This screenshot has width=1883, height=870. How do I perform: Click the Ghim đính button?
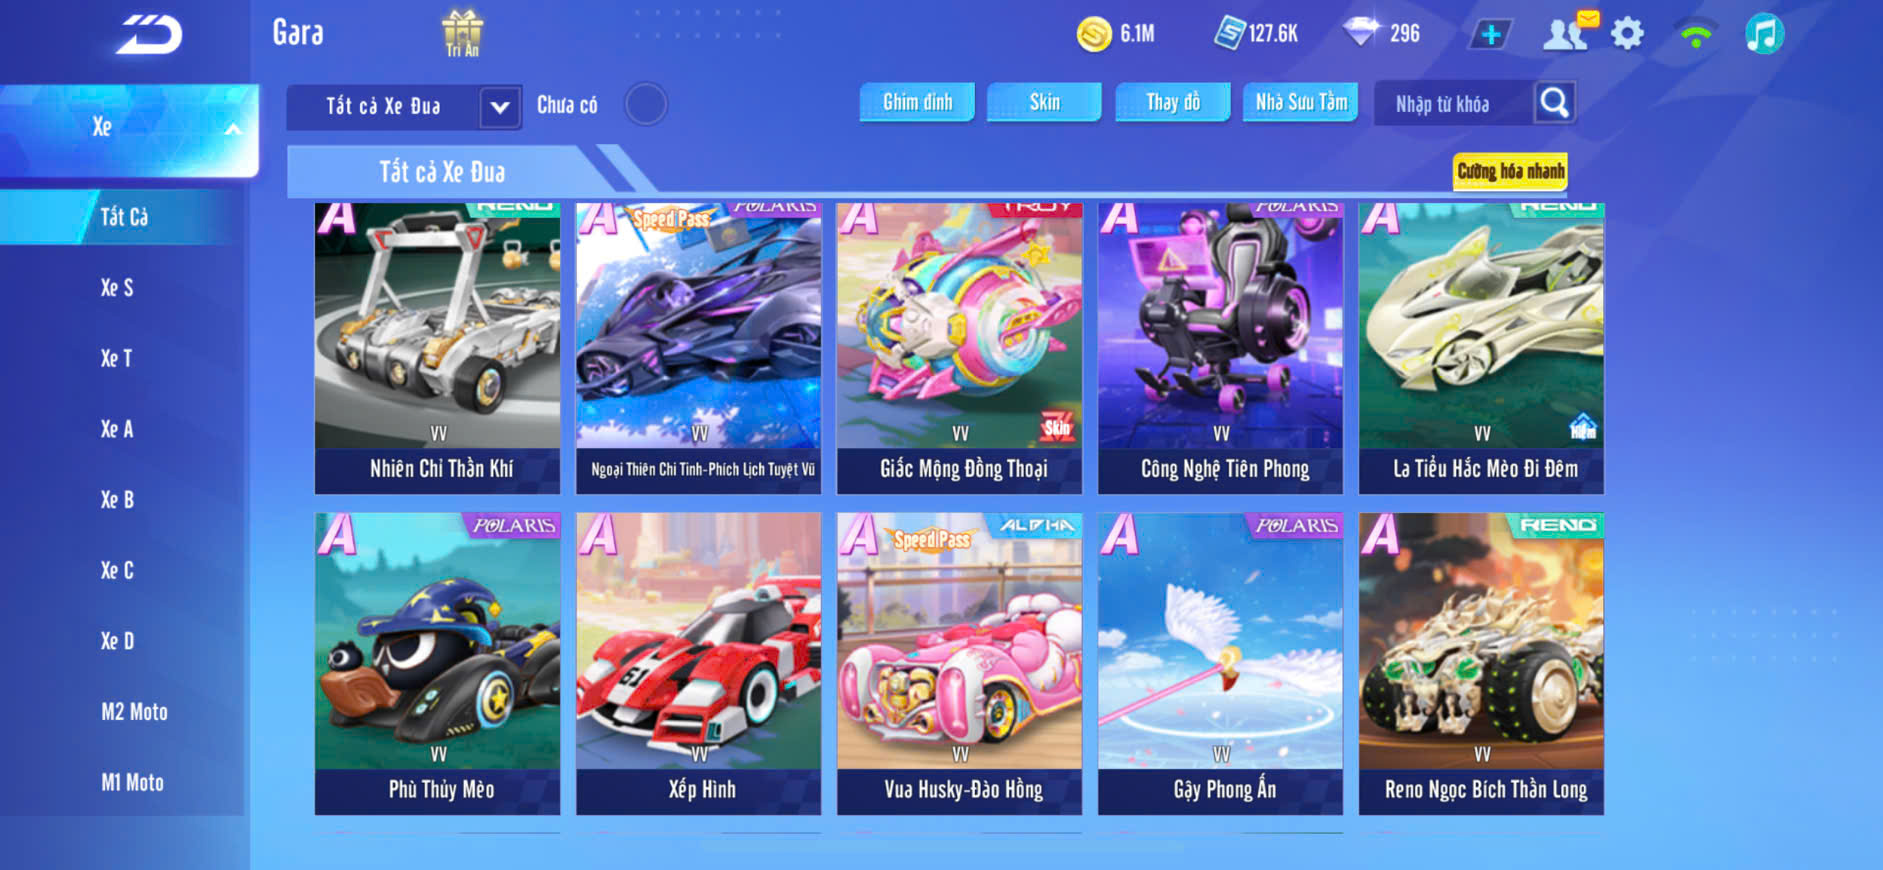pos(917,102)
